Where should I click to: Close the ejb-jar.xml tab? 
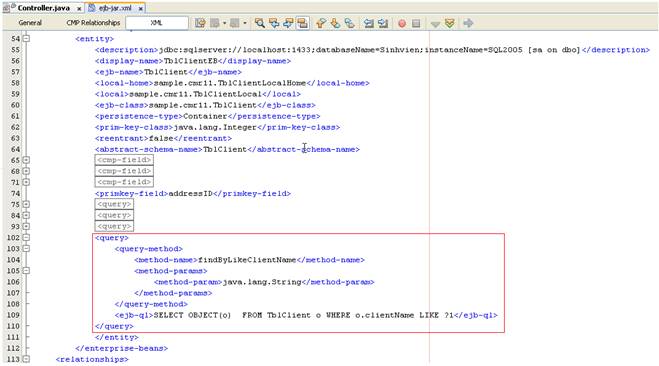141,8
